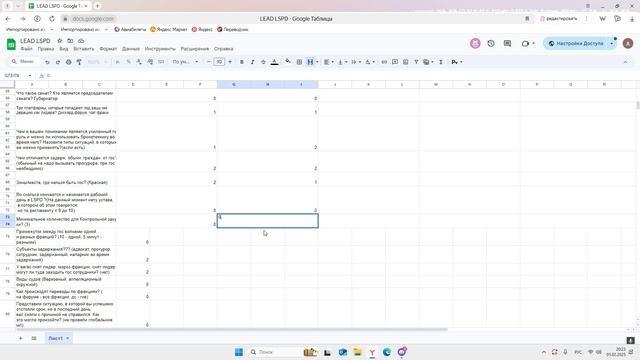Star the LEAD LSPD document
This screenshot has width=640, height=360.
(60, 41)
